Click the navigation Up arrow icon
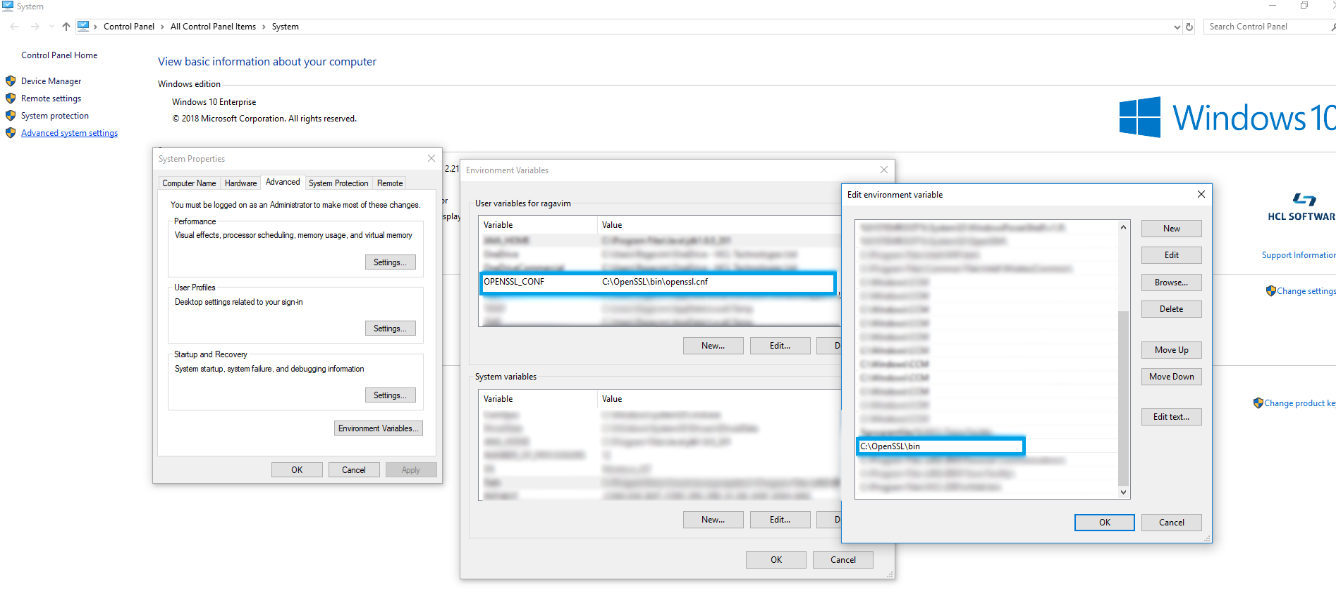 click(66, 27)
